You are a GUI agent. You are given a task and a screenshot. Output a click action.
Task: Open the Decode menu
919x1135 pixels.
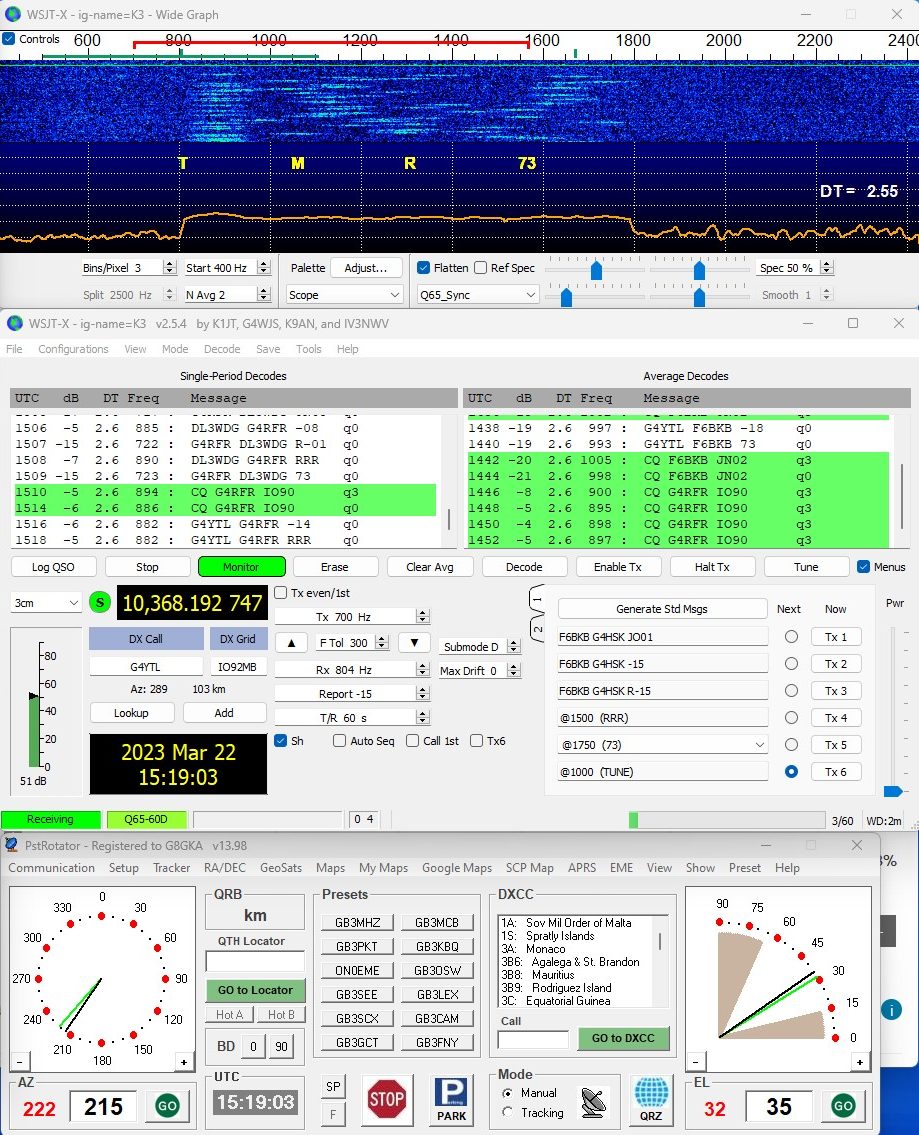[222, 349]
